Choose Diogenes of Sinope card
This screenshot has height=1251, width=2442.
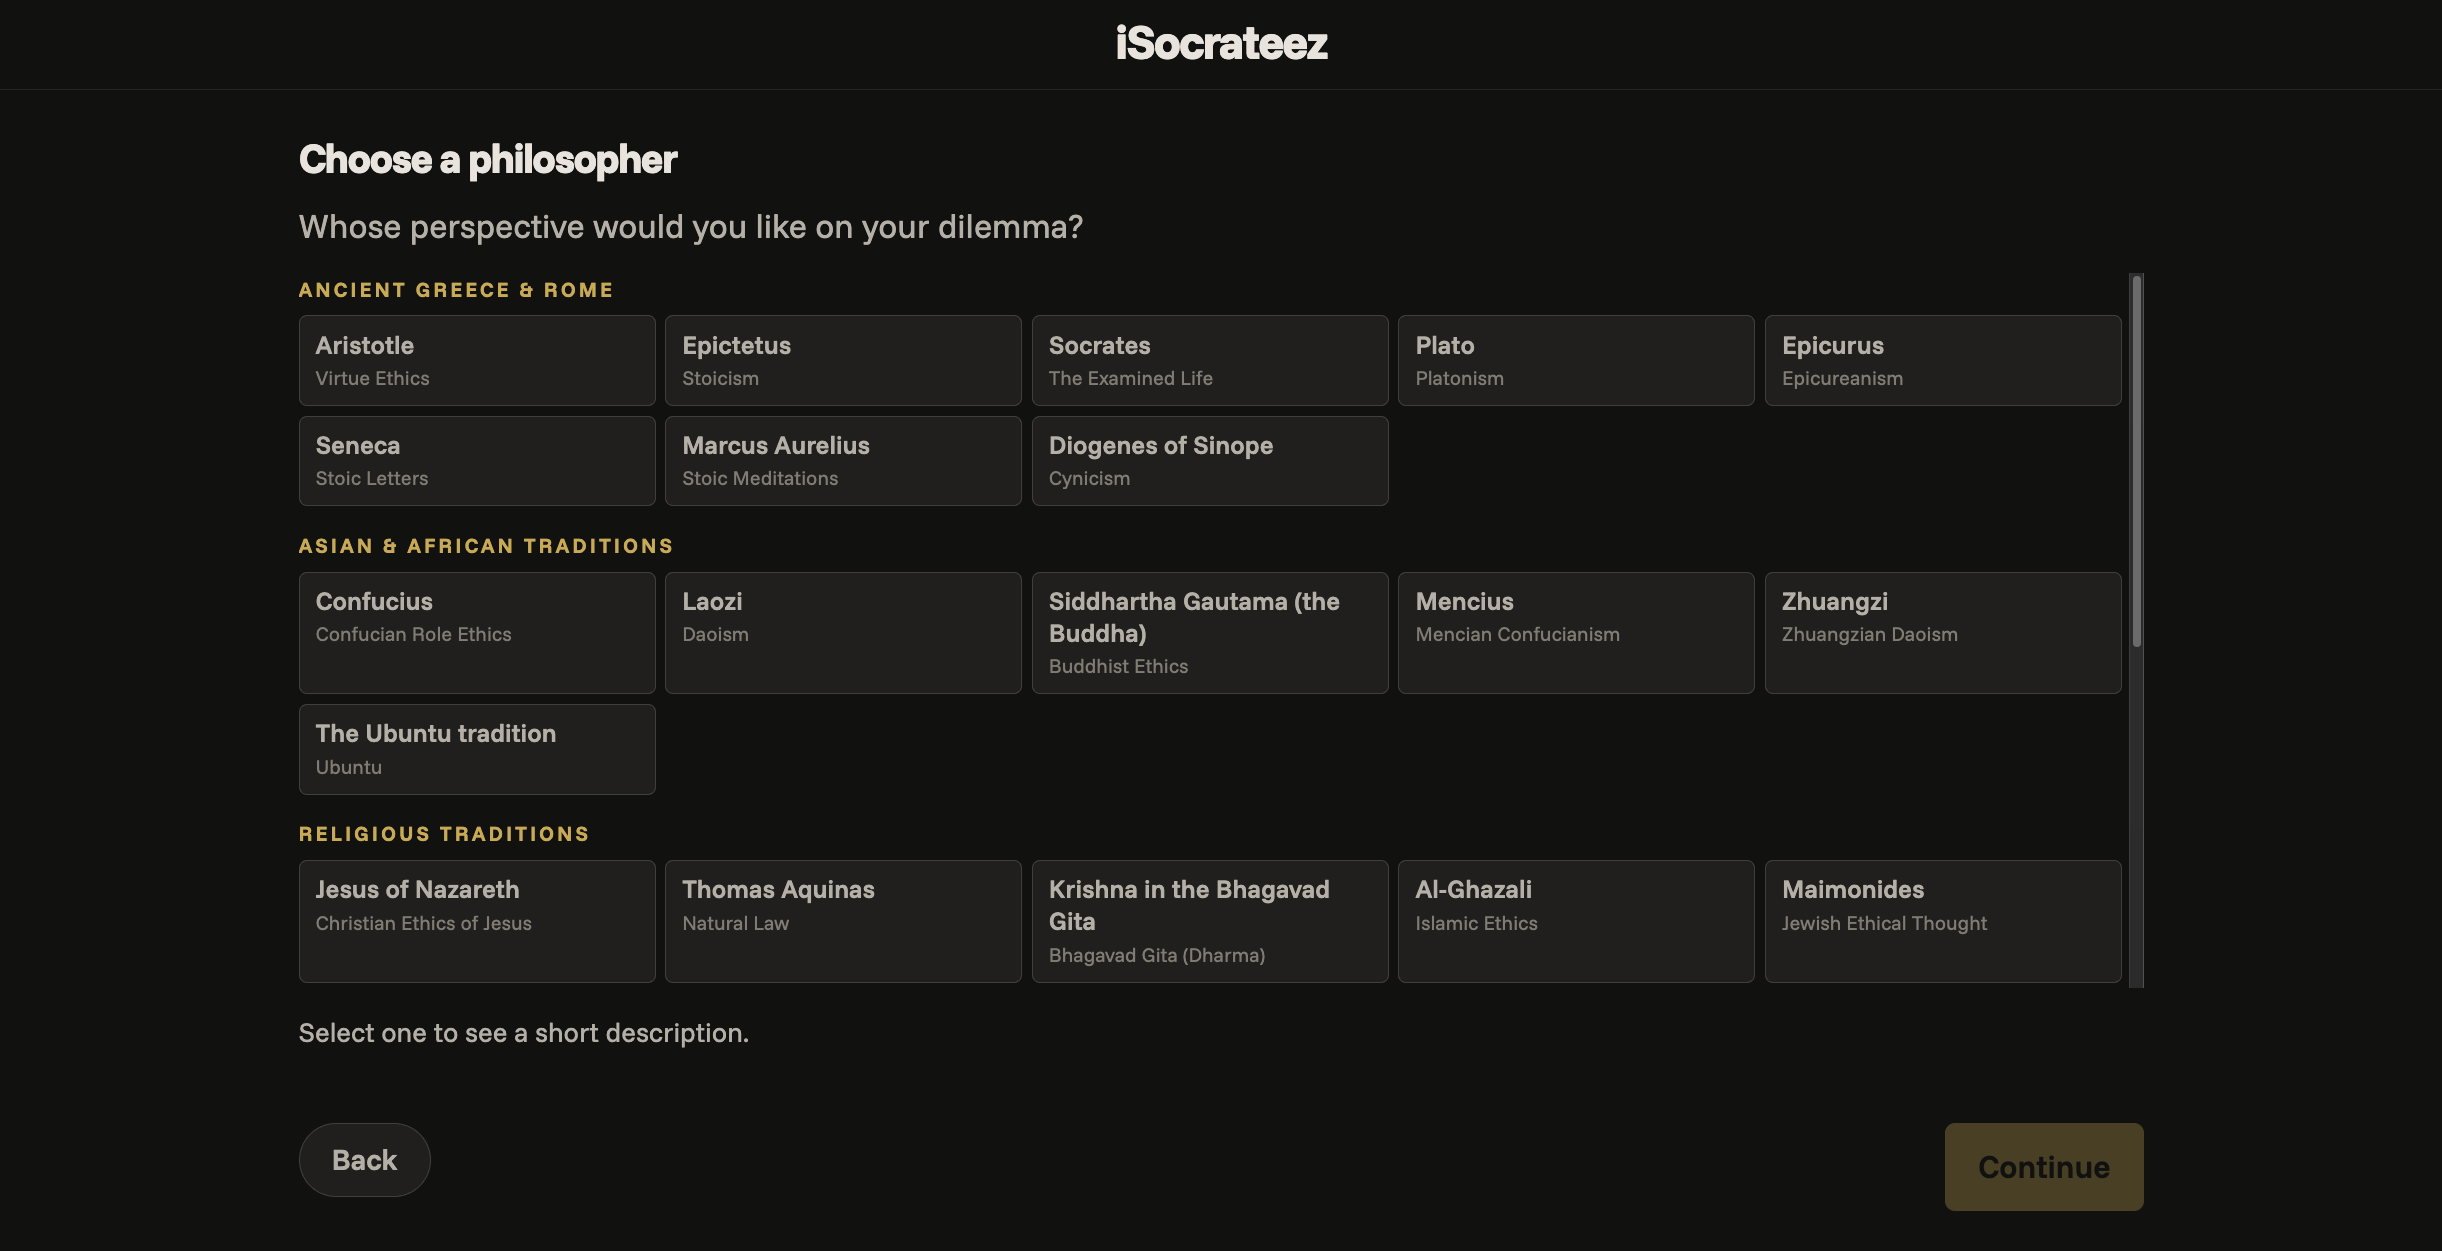coord(1210,461)
